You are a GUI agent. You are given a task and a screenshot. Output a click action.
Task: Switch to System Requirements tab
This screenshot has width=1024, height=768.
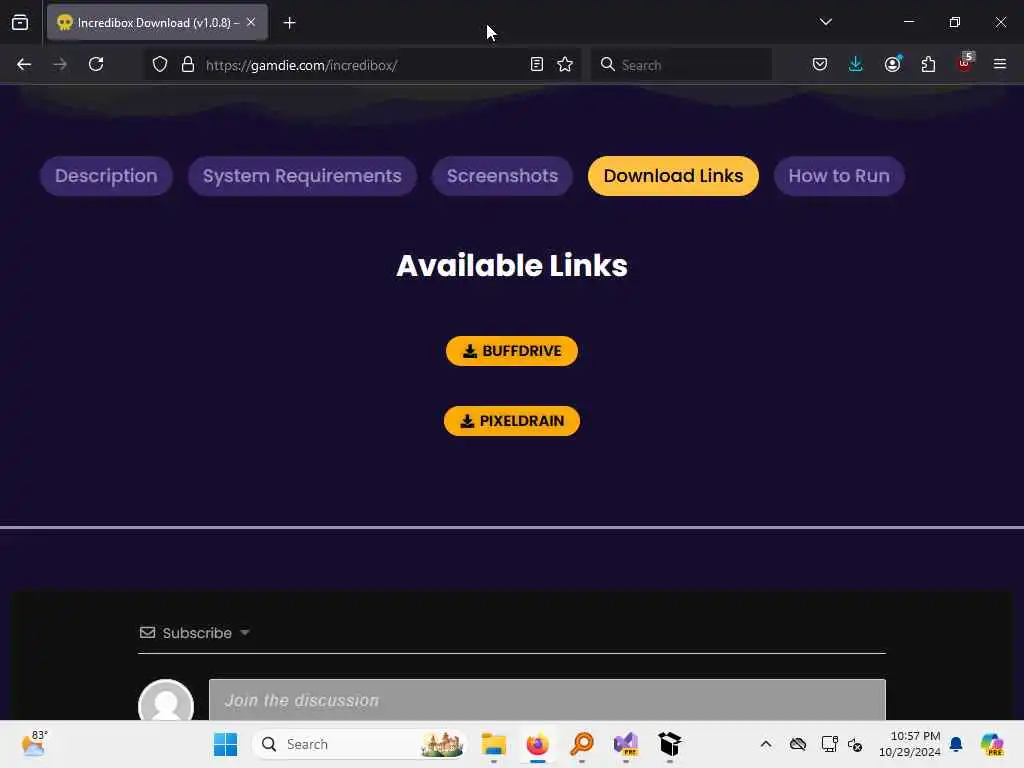[x=302, y=176]
